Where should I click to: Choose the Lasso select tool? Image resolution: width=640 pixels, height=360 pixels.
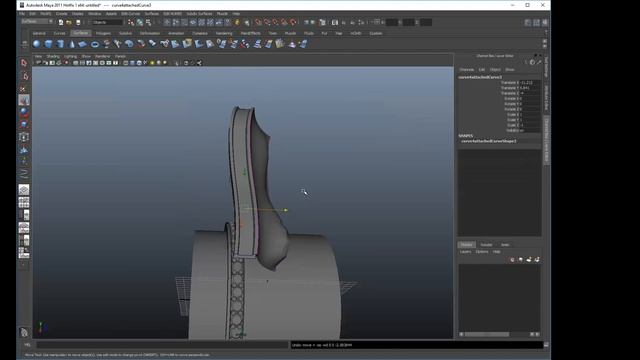click(24, 76)
